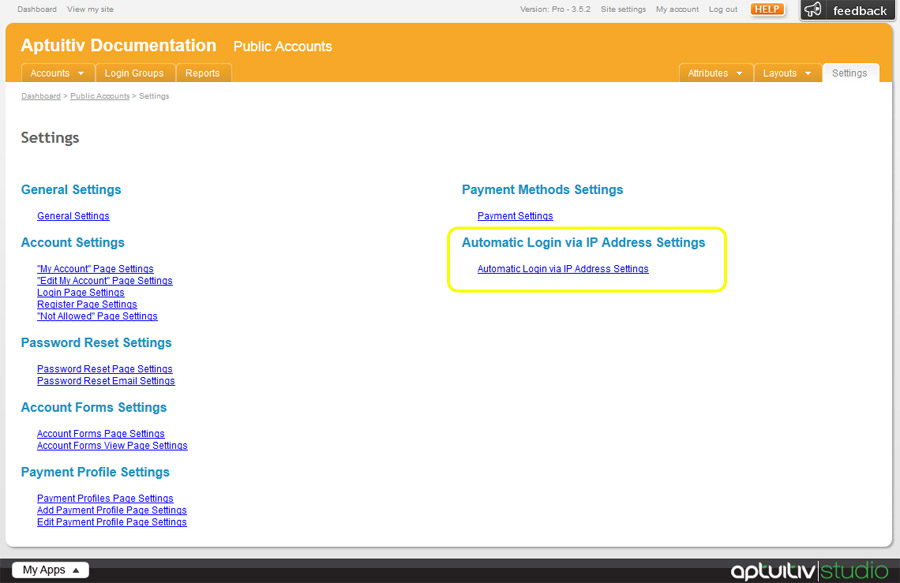Click View my site link
The image size is (900, 583).
[90, 9]
